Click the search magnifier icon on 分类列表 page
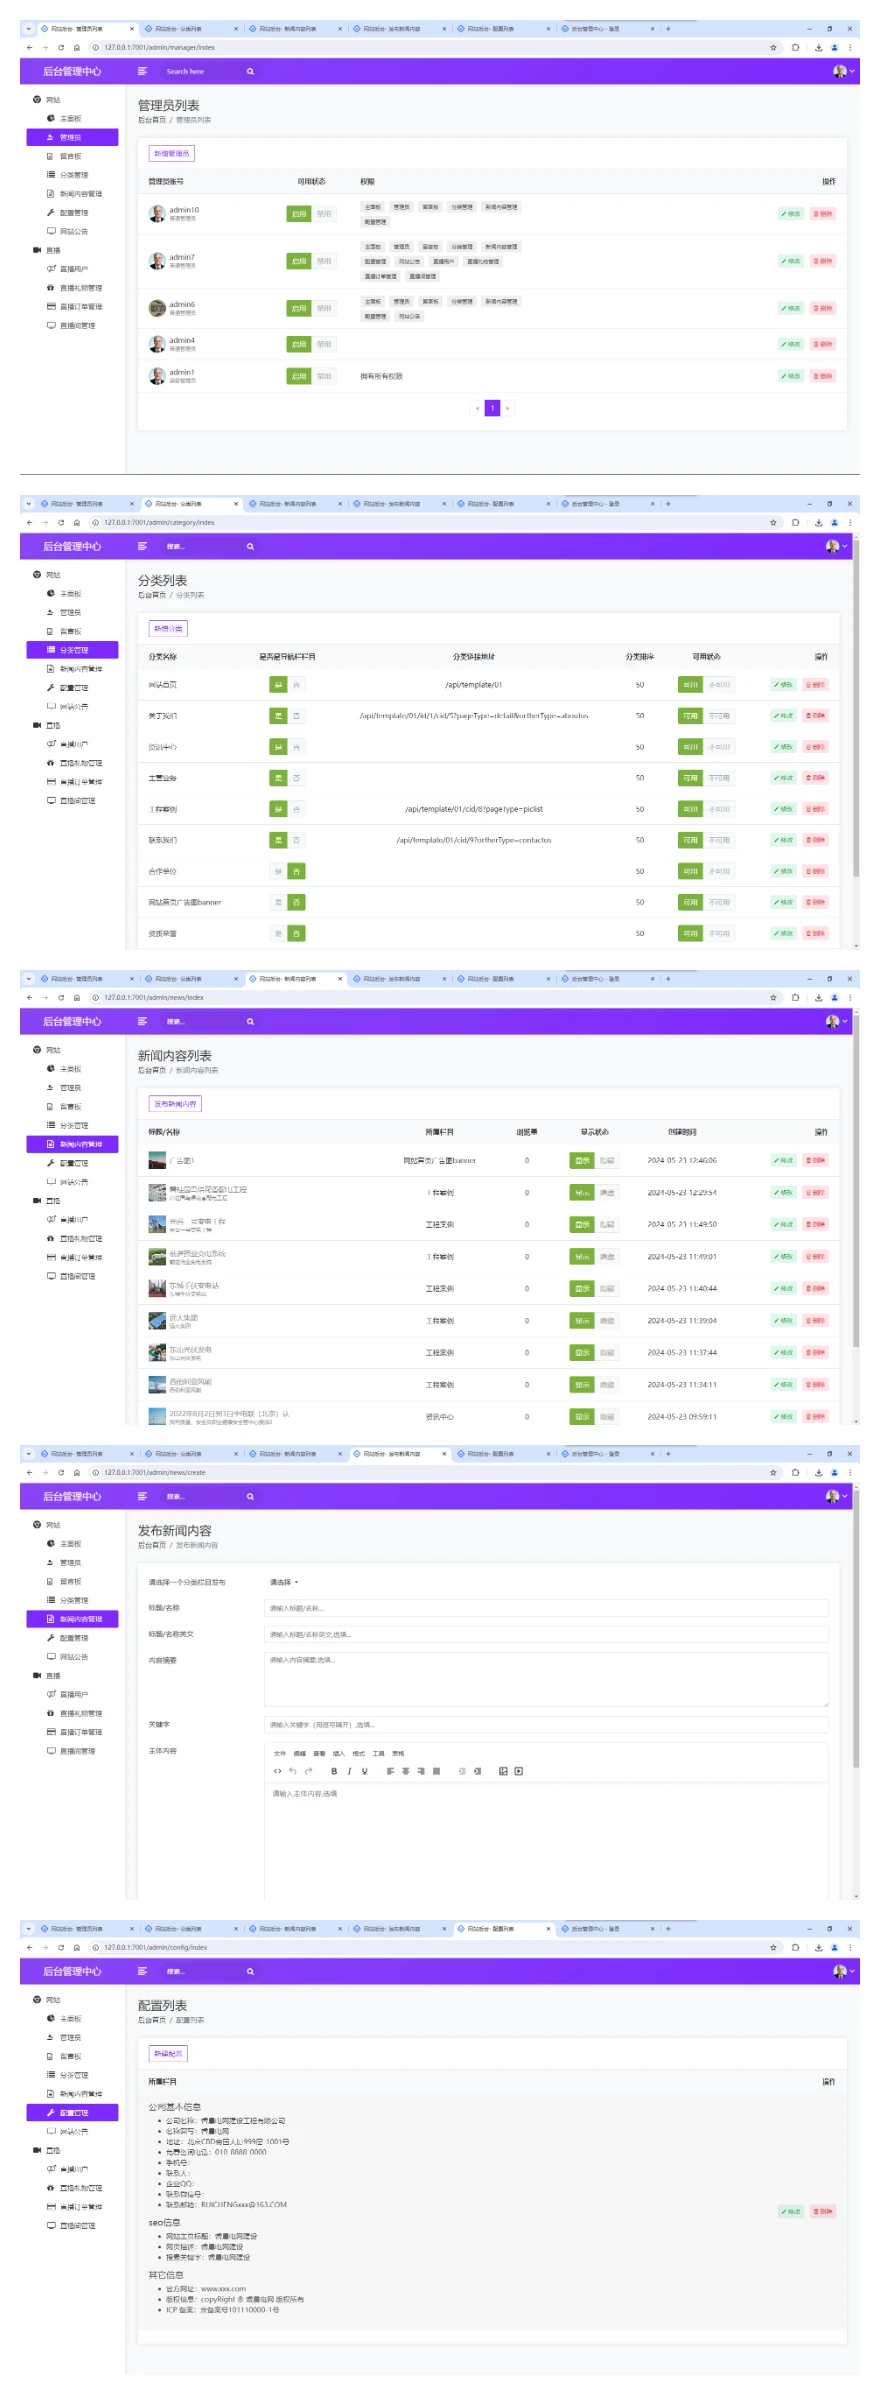This screenshot has width=880, height=2395. pos(250,546)
